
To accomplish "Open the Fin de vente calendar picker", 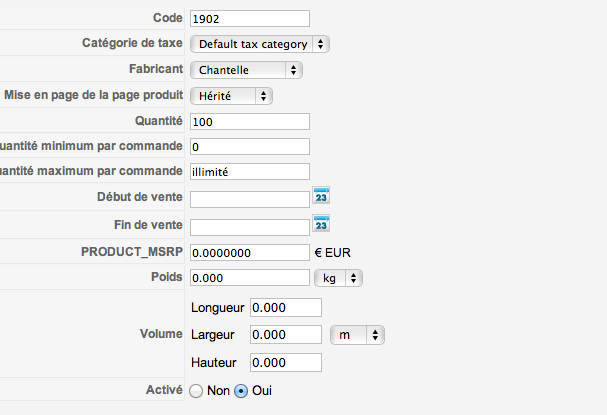I will tap(321, 223).
